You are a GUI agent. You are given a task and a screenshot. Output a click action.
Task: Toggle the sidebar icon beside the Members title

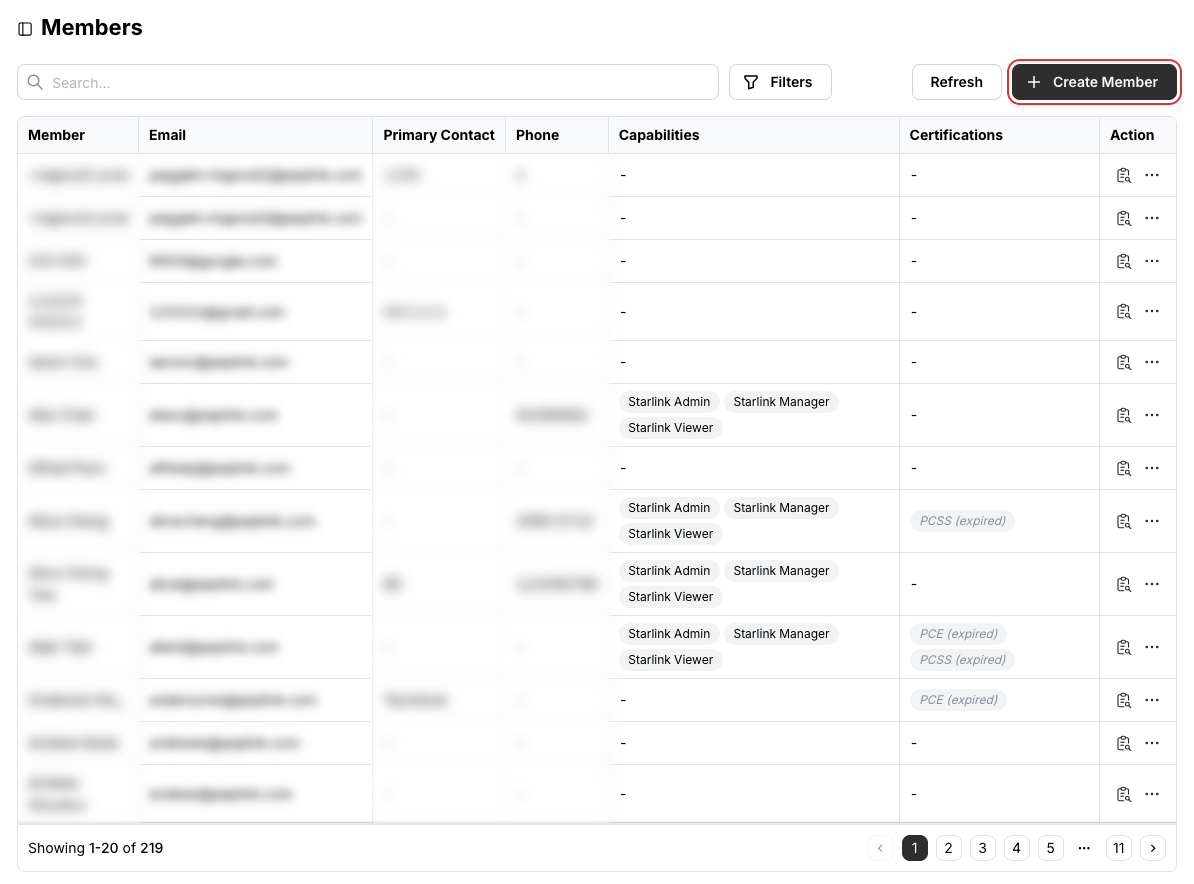click(25, 29)
